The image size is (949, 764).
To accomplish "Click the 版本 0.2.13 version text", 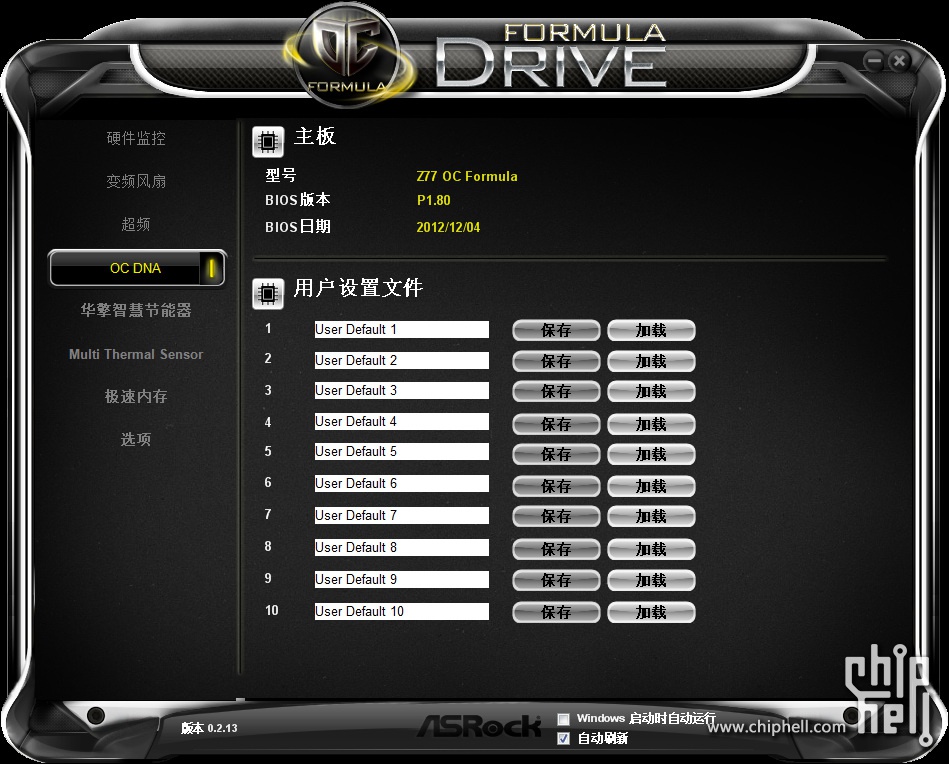I will coord(209,728).
